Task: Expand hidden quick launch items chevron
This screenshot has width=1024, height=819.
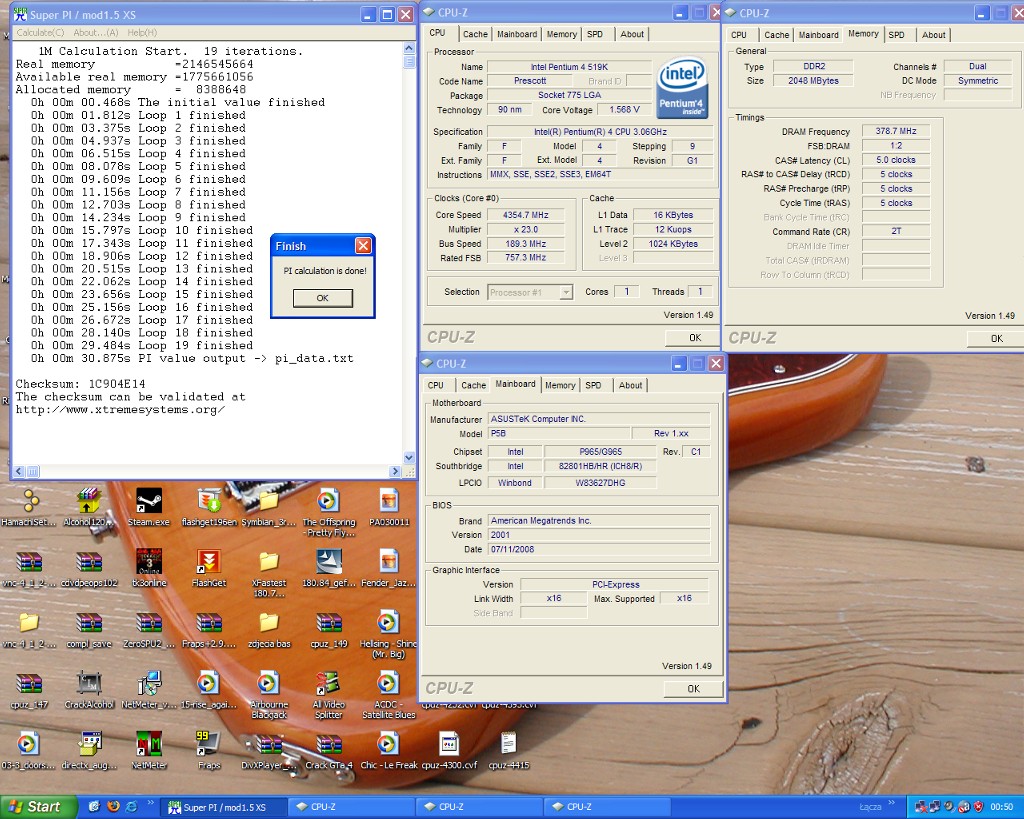Action: point(151,802)
